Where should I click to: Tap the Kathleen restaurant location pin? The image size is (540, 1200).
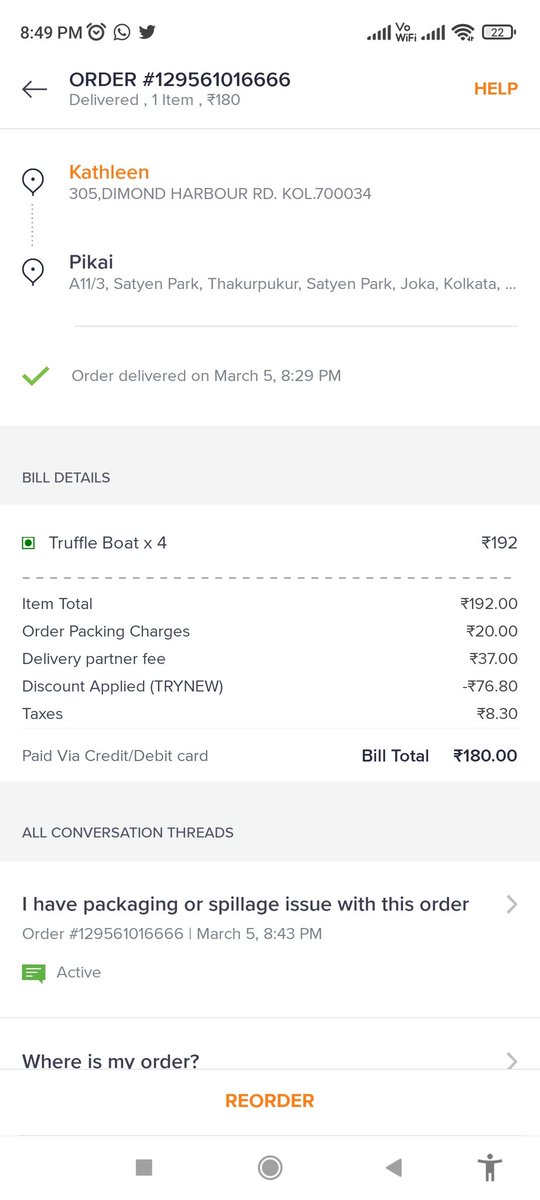tap(33, 182)
